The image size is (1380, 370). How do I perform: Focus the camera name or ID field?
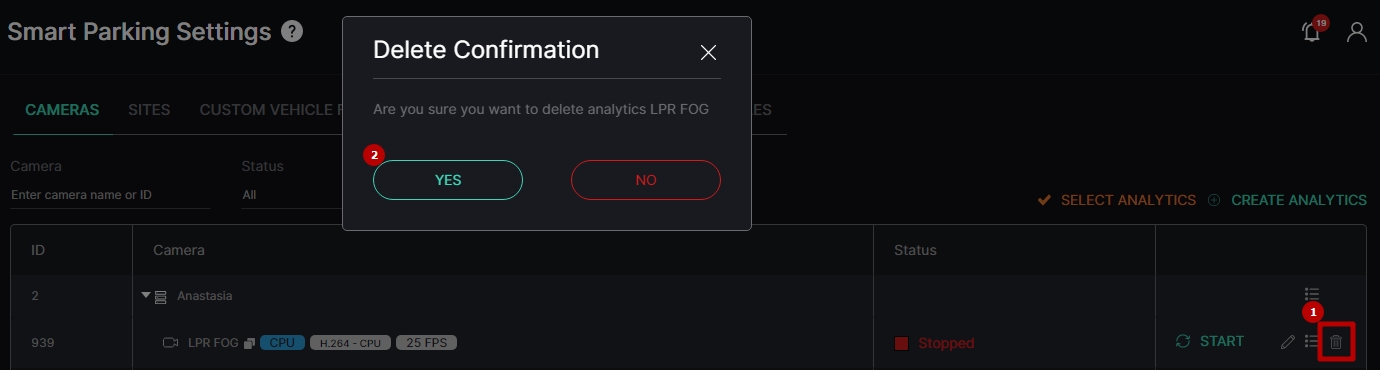110,195
